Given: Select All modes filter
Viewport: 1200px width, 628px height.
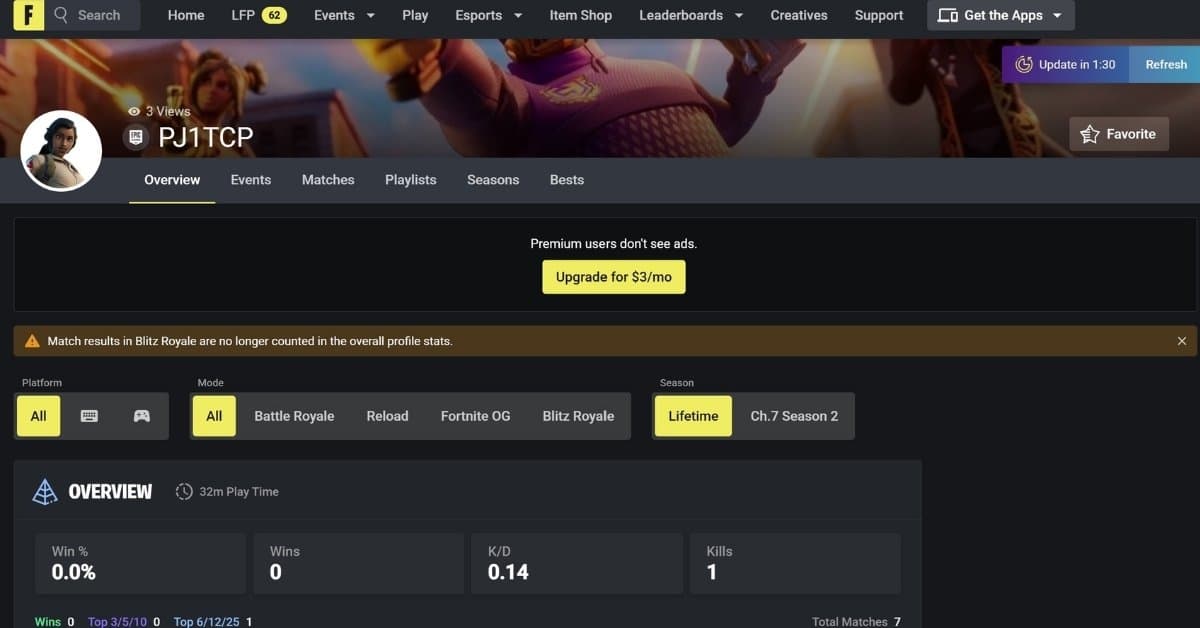Looking at the screenshot, I should point(214,416).
